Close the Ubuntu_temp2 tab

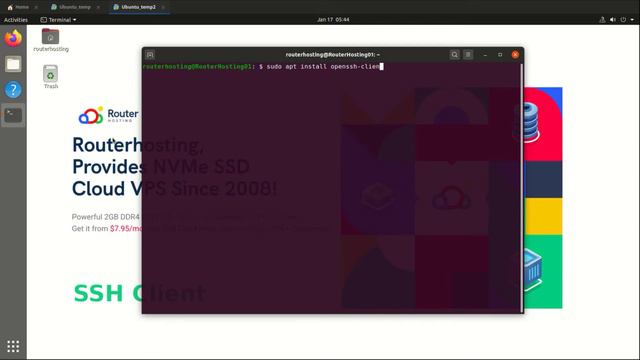[x=163, y=7]
